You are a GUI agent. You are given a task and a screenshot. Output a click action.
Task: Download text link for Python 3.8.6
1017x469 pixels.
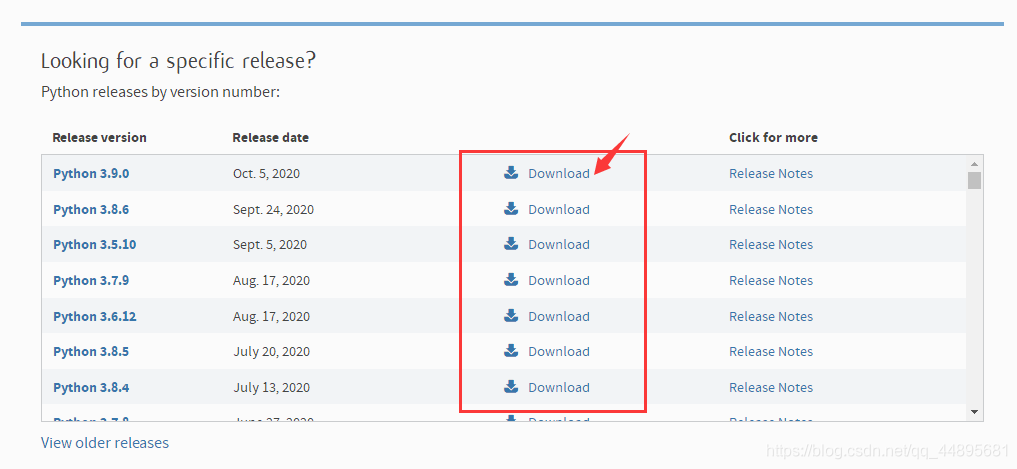click(559, 209)
